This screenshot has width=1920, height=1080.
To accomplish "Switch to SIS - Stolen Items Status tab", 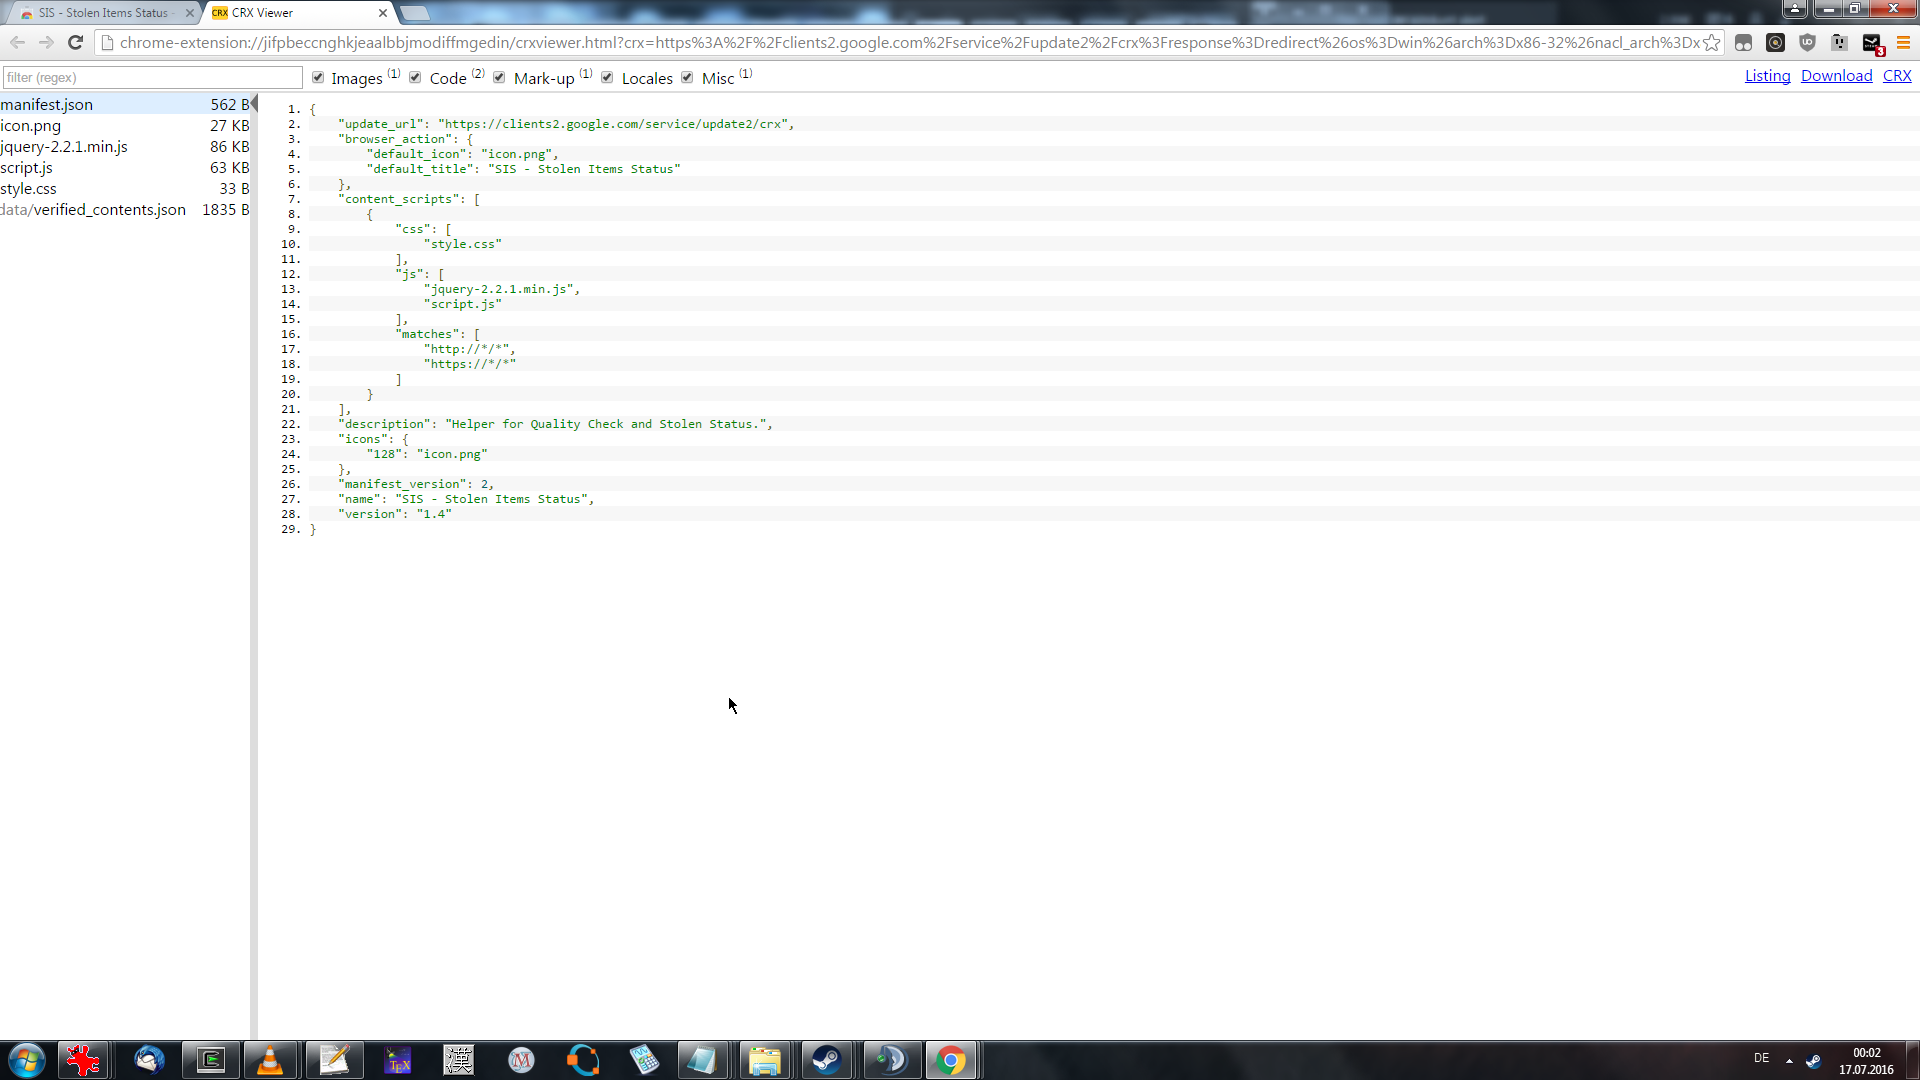I will [x=103, y=13].
